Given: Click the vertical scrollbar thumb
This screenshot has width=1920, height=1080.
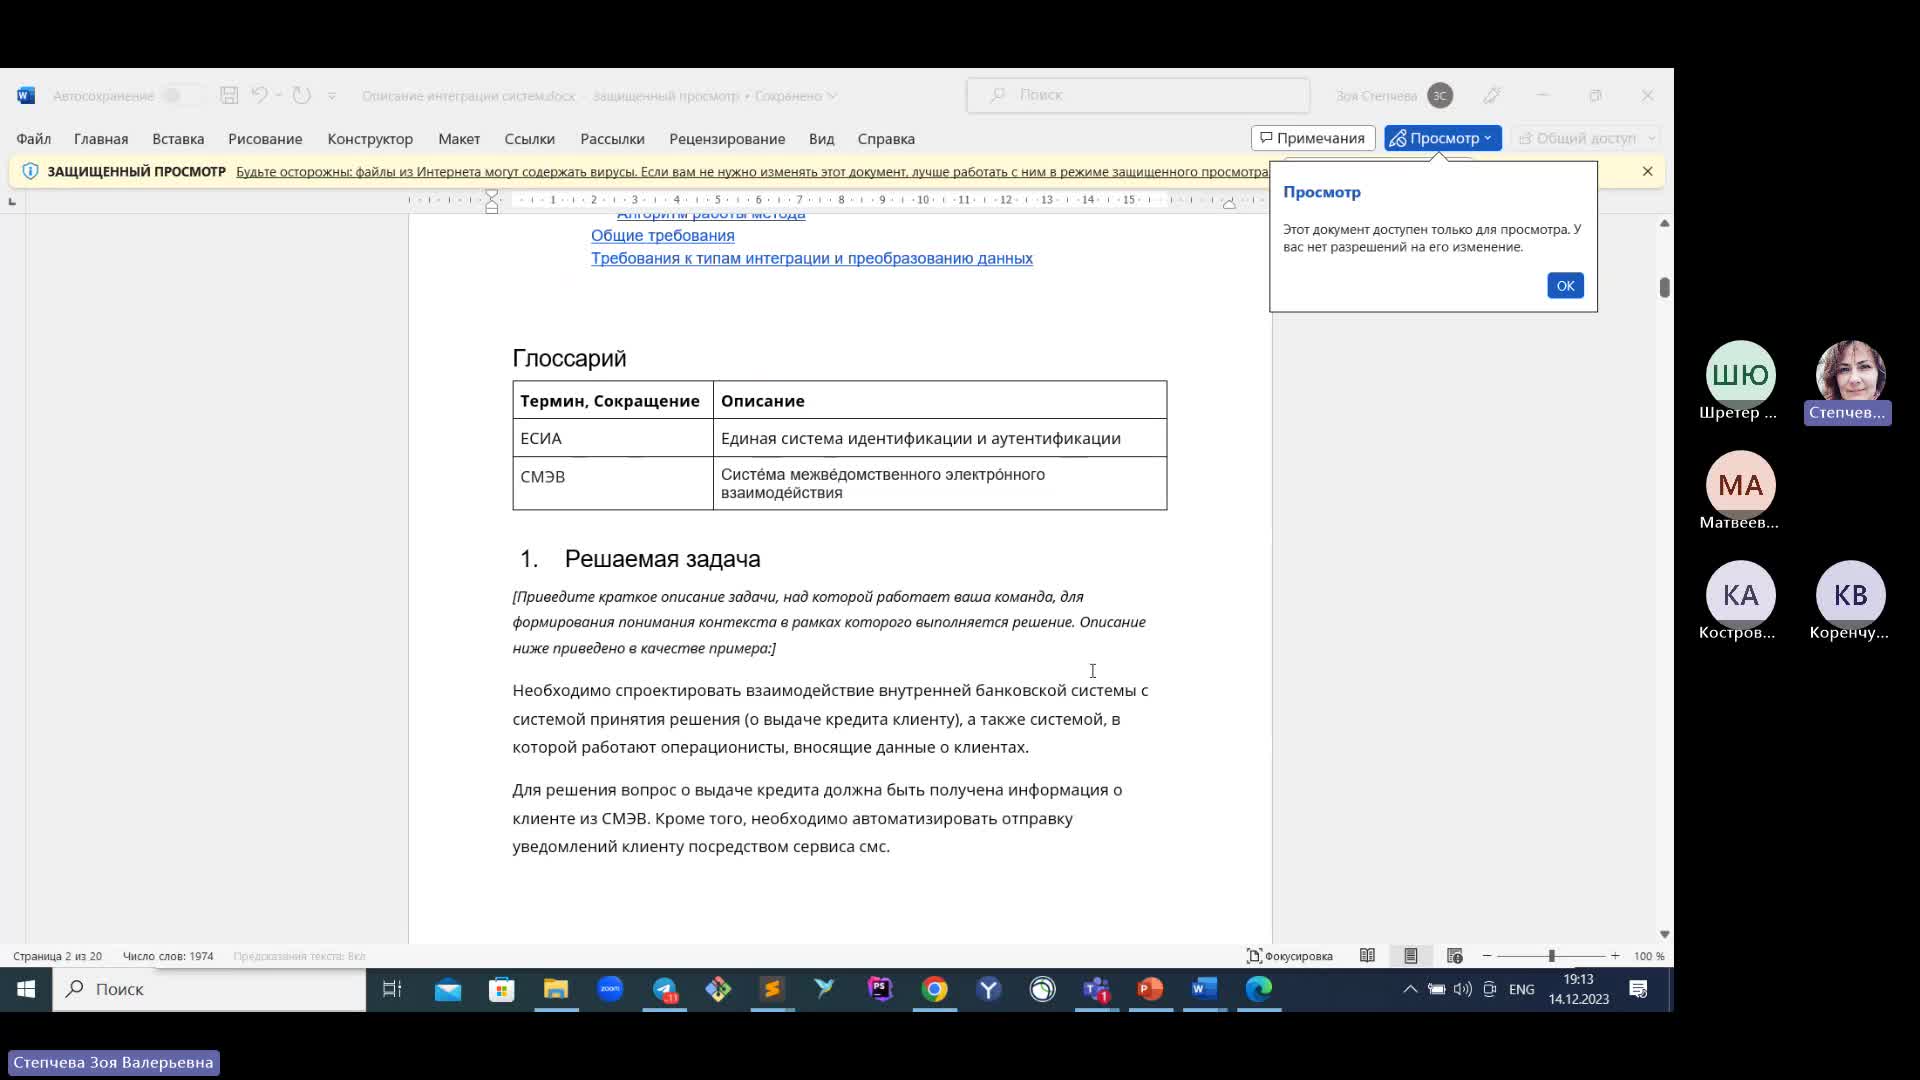Looking at the screenshot, I should click(1664, 288).
